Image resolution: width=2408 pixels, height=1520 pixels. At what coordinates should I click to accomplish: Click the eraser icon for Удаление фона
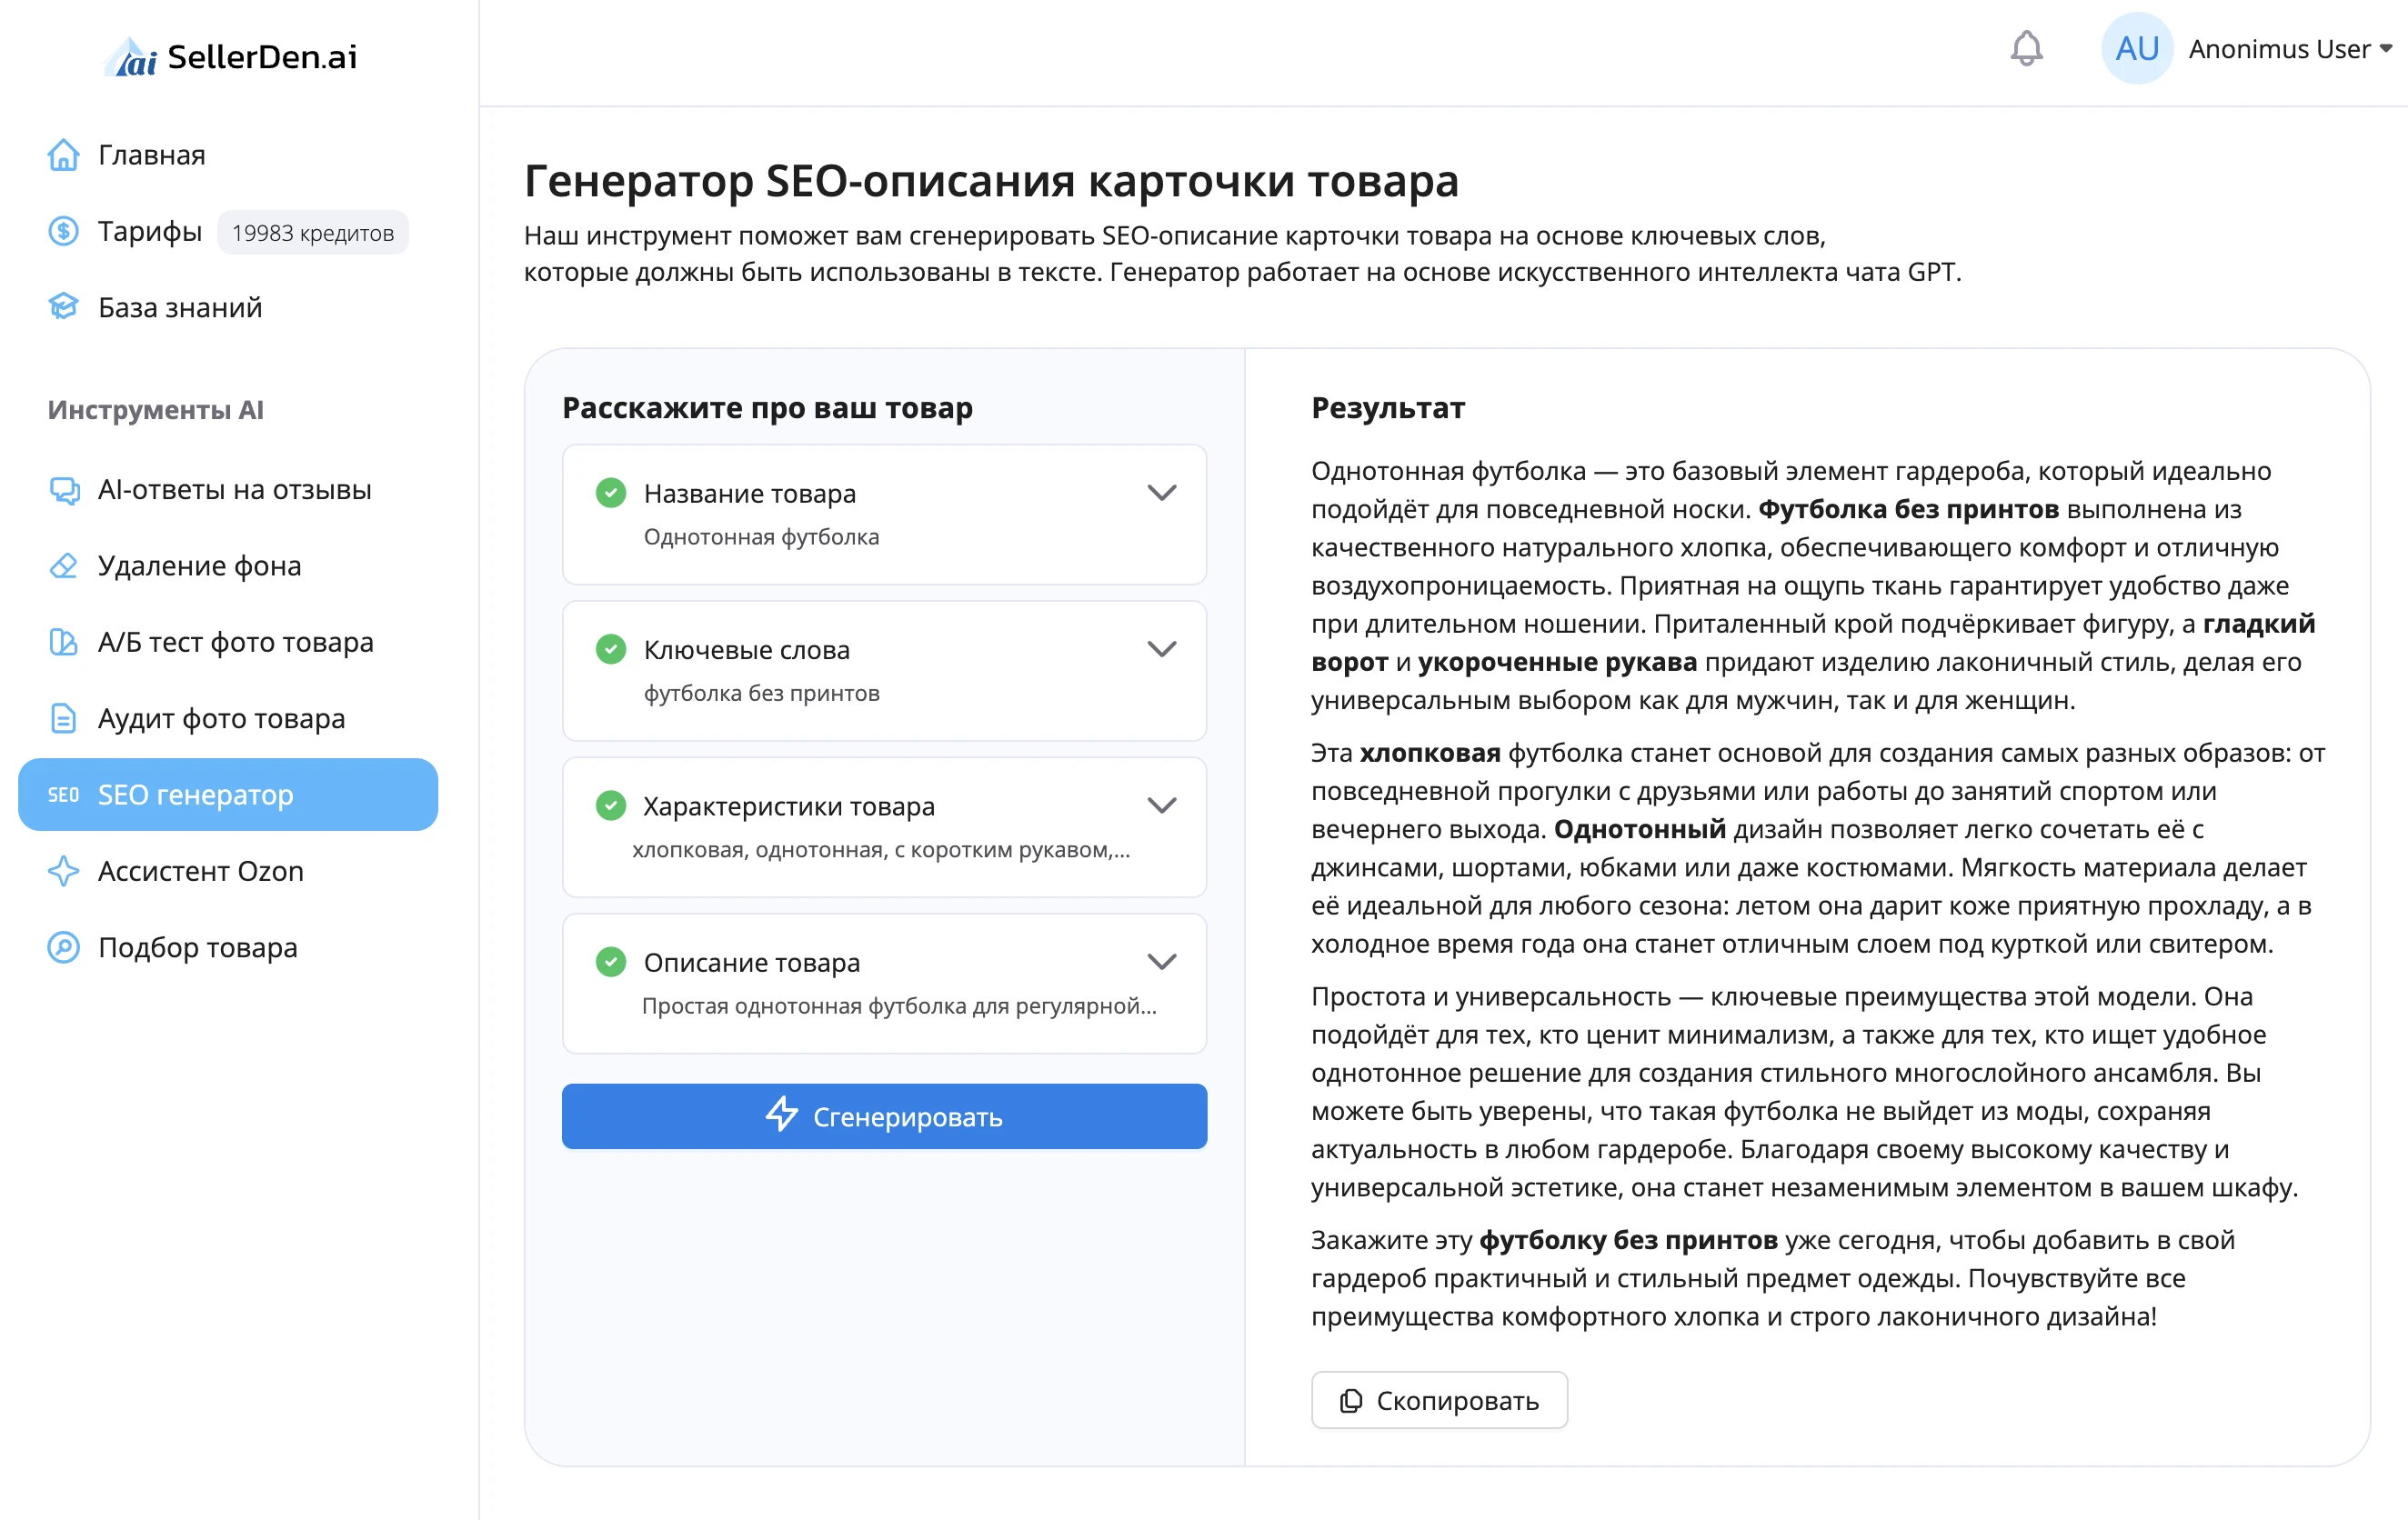pyautogui.click(x=64, y=566)
